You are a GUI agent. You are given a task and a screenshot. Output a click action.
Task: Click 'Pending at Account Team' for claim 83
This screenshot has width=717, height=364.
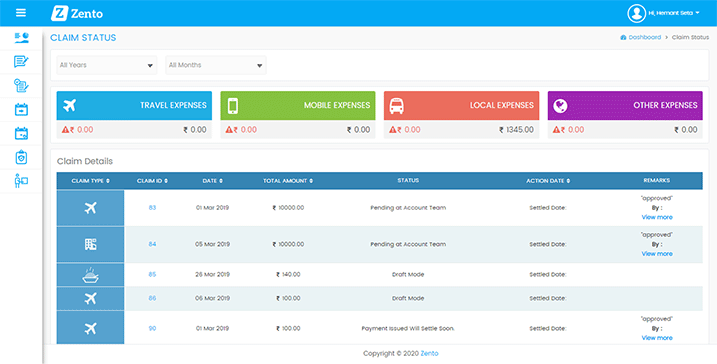point(408,208)
